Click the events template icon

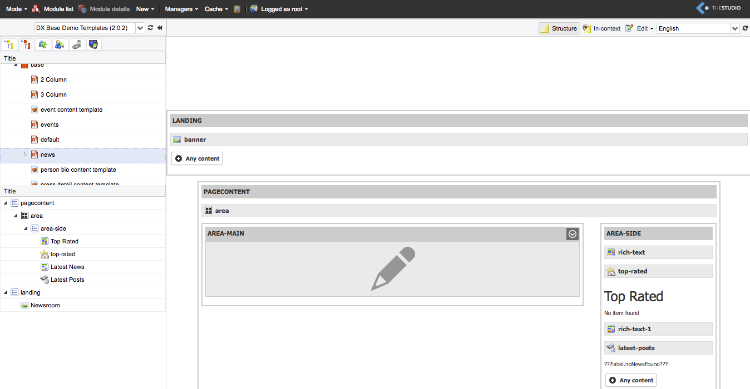pyautogui.click(x=34, y=124)
